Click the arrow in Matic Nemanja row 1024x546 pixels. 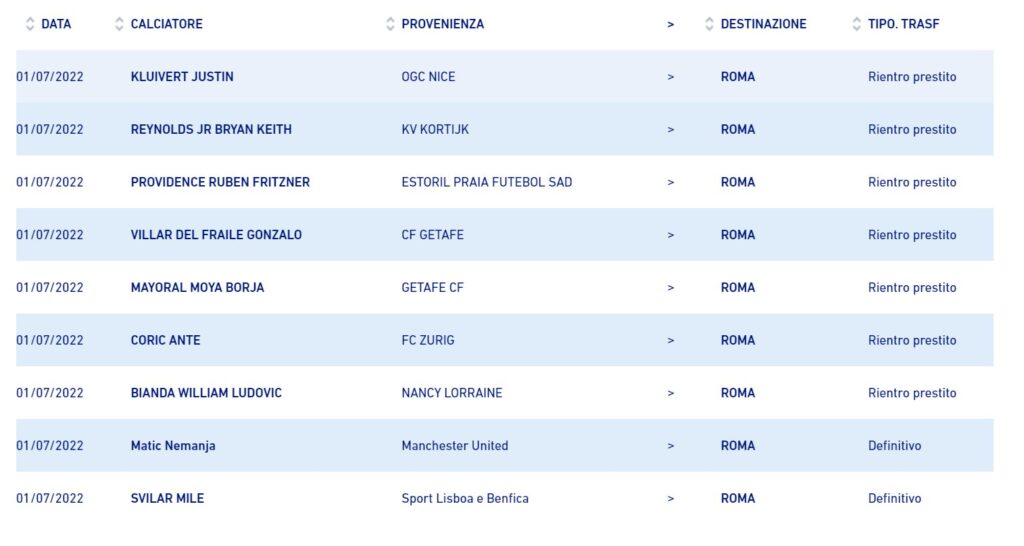point(670,446)
